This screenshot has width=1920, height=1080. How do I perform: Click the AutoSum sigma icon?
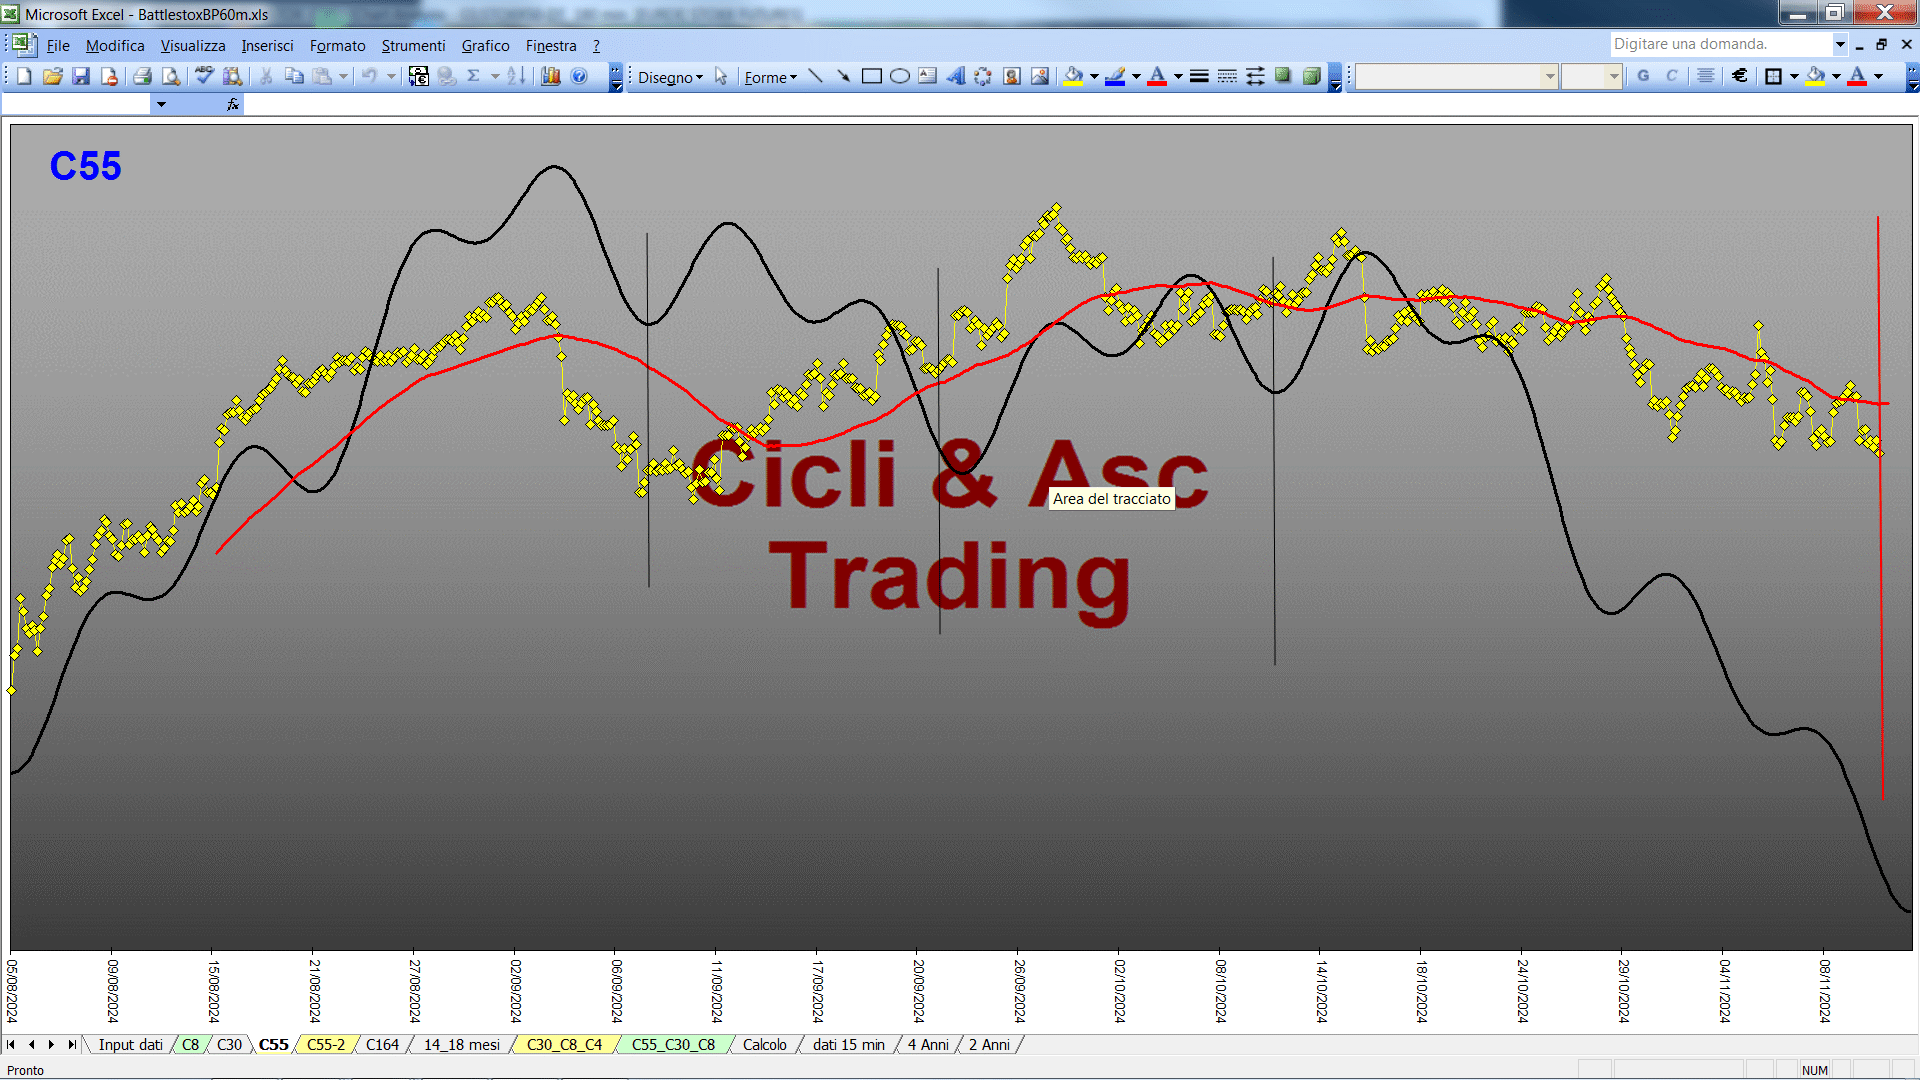pyautogui.click(x=474, y=76)
